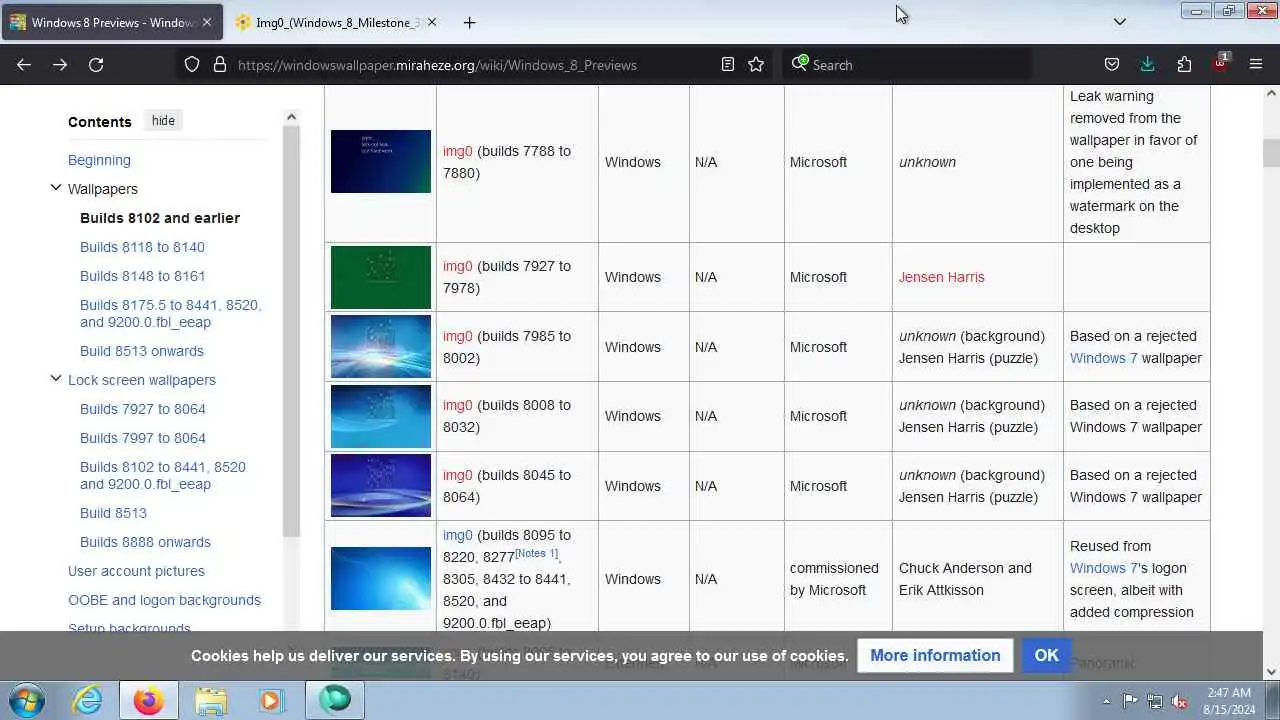Open thumbnail for builds 8045 to 8064

click(381, 486)
